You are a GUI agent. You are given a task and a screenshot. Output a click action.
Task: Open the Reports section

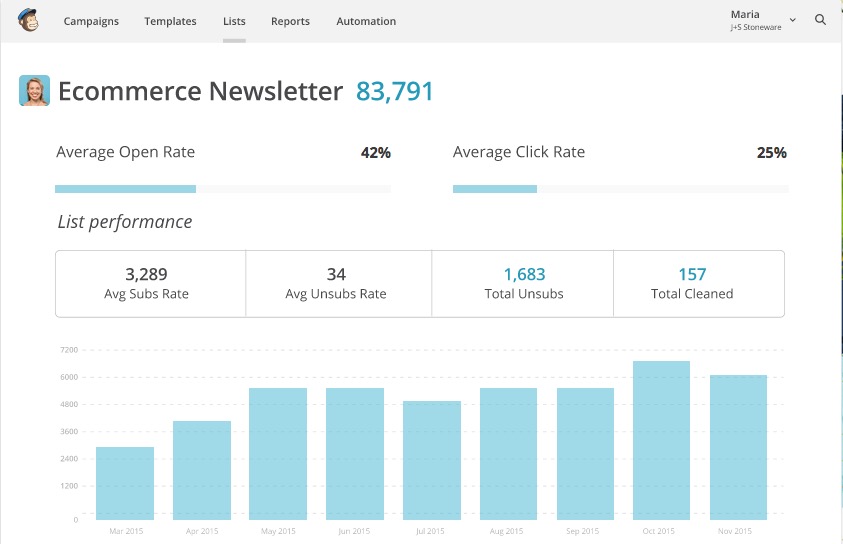coord(290,21)
